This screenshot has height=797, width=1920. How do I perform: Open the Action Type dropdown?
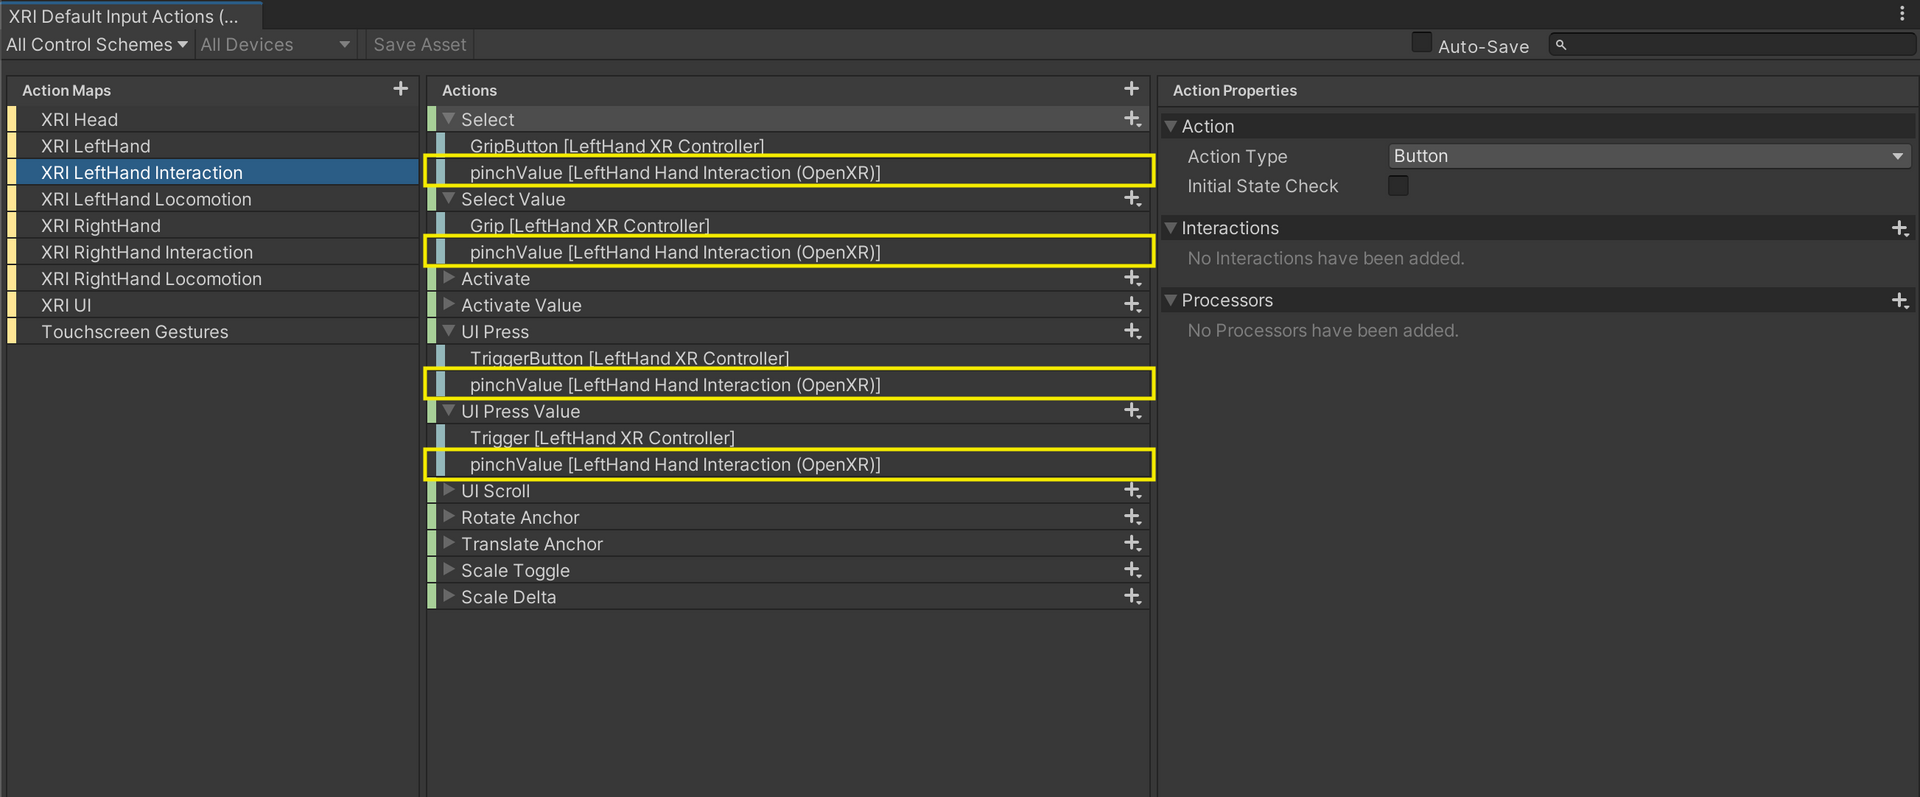point(1648,156)
